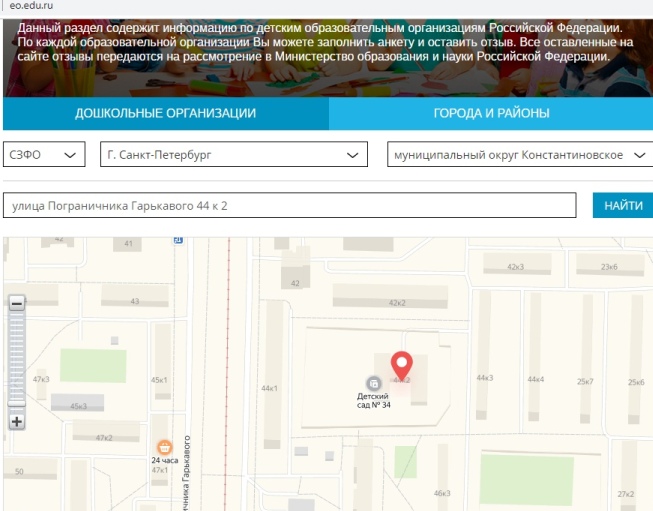Click the map zoom in plus button
Viewport: 653px width, 511px height.
point(16,421)
